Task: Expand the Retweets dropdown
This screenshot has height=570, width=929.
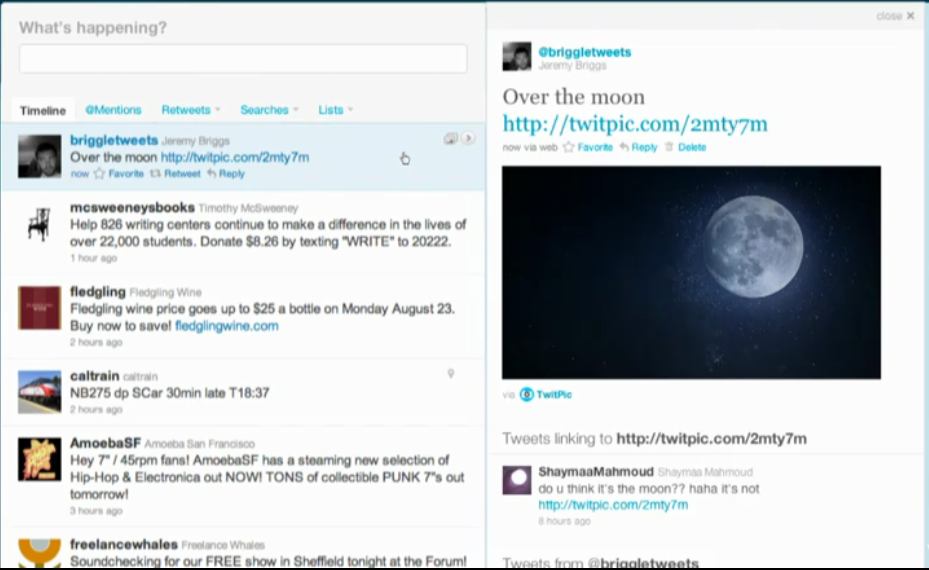Action: [191, 110]
